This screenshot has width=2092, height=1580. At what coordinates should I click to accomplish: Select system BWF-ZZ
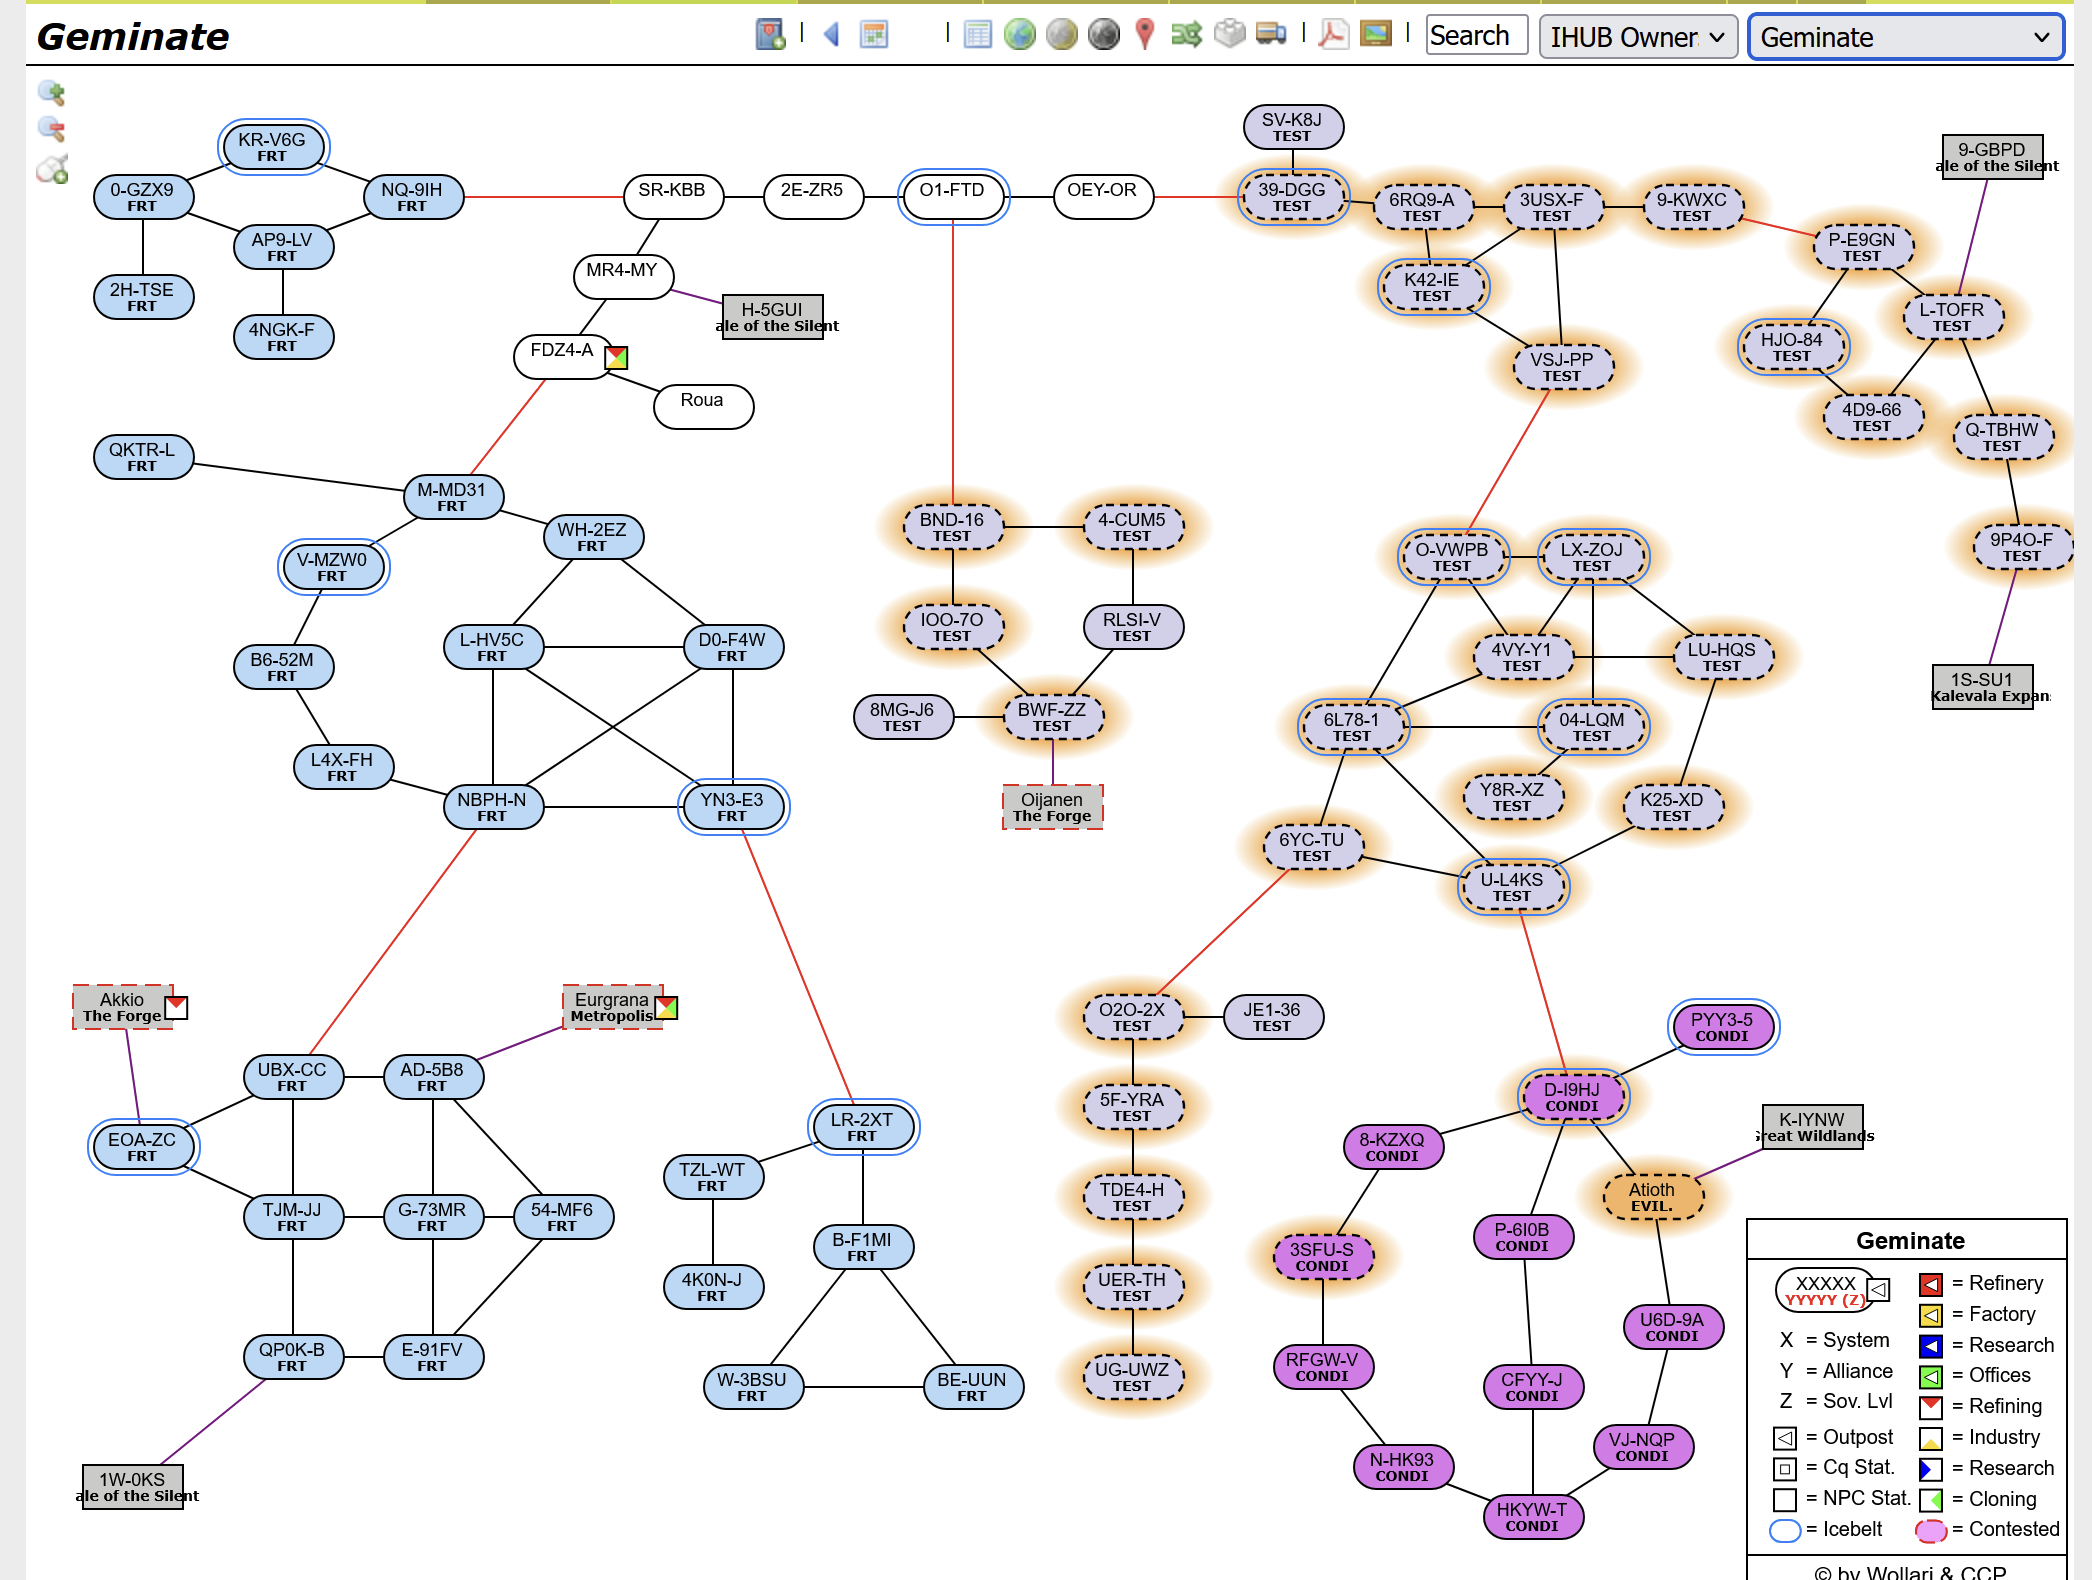tap(1053, 717)
